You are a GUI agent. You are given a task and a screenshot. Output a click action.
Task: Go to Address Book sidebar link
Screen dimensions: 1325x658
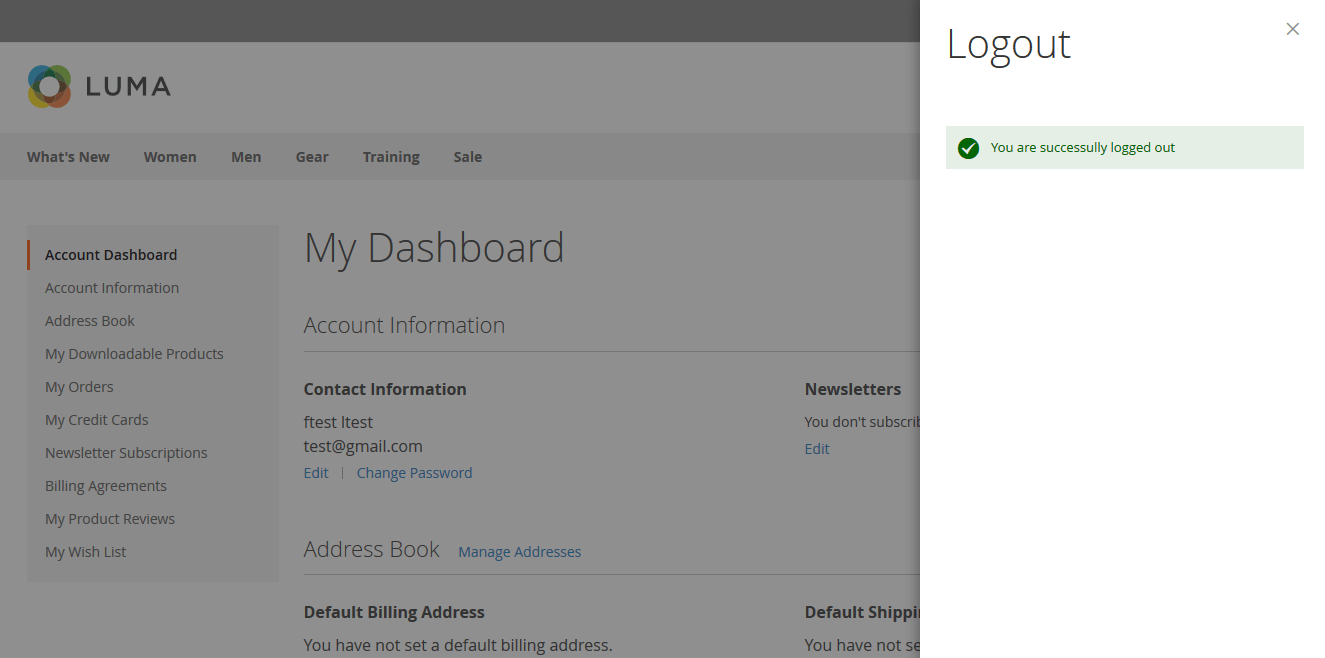(x=90, y=321)
